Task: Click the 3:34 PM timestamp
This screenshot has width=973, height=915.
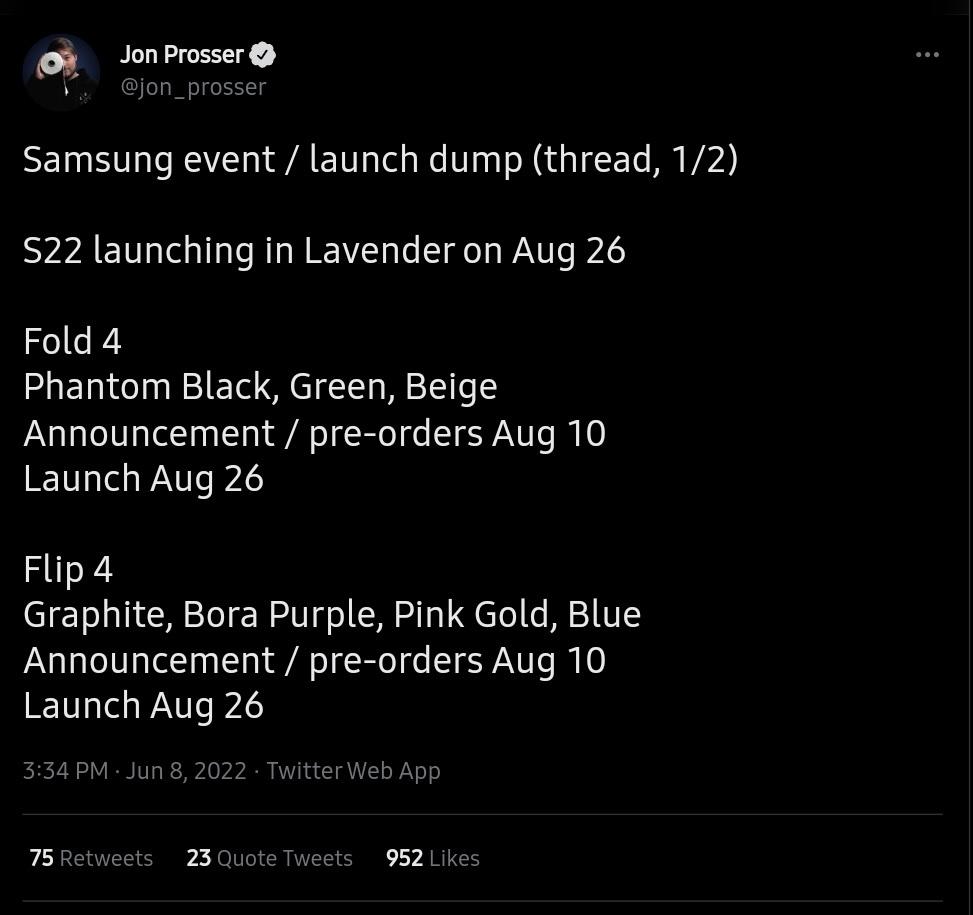Action: point(65,771)
